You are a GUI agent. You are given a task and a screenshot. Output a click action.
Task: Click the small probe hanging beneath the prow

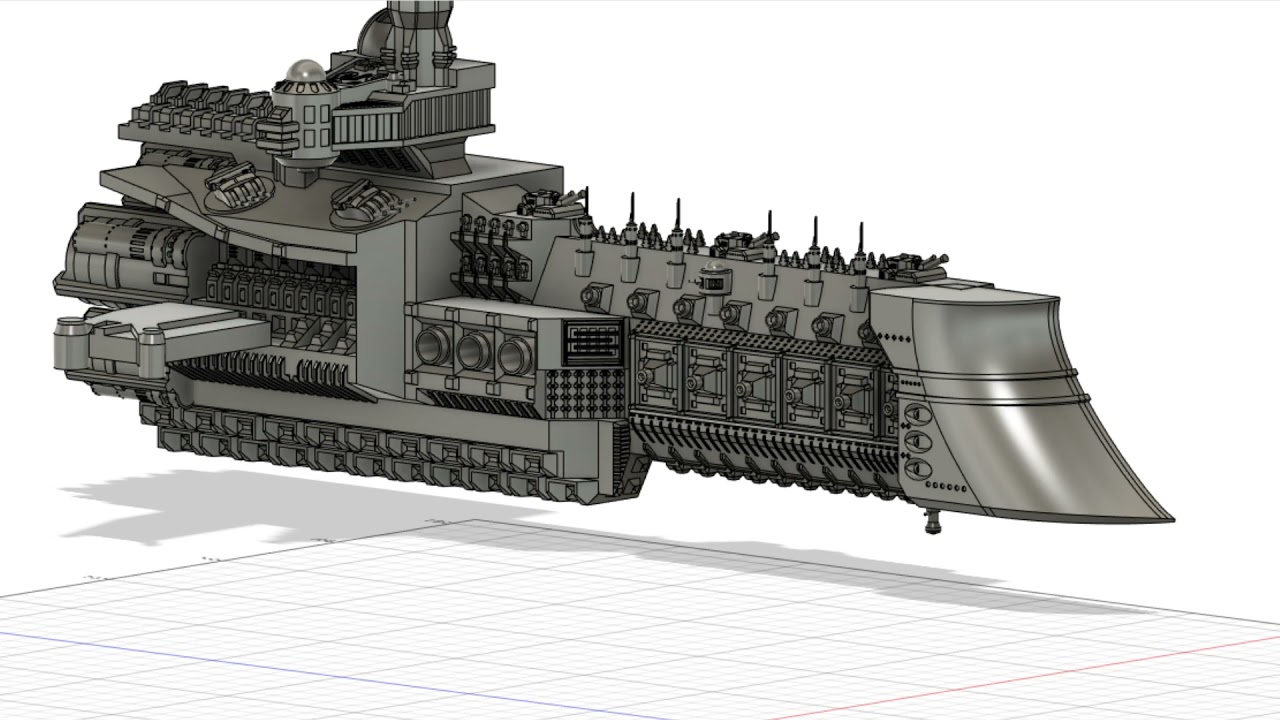(933, 519)
